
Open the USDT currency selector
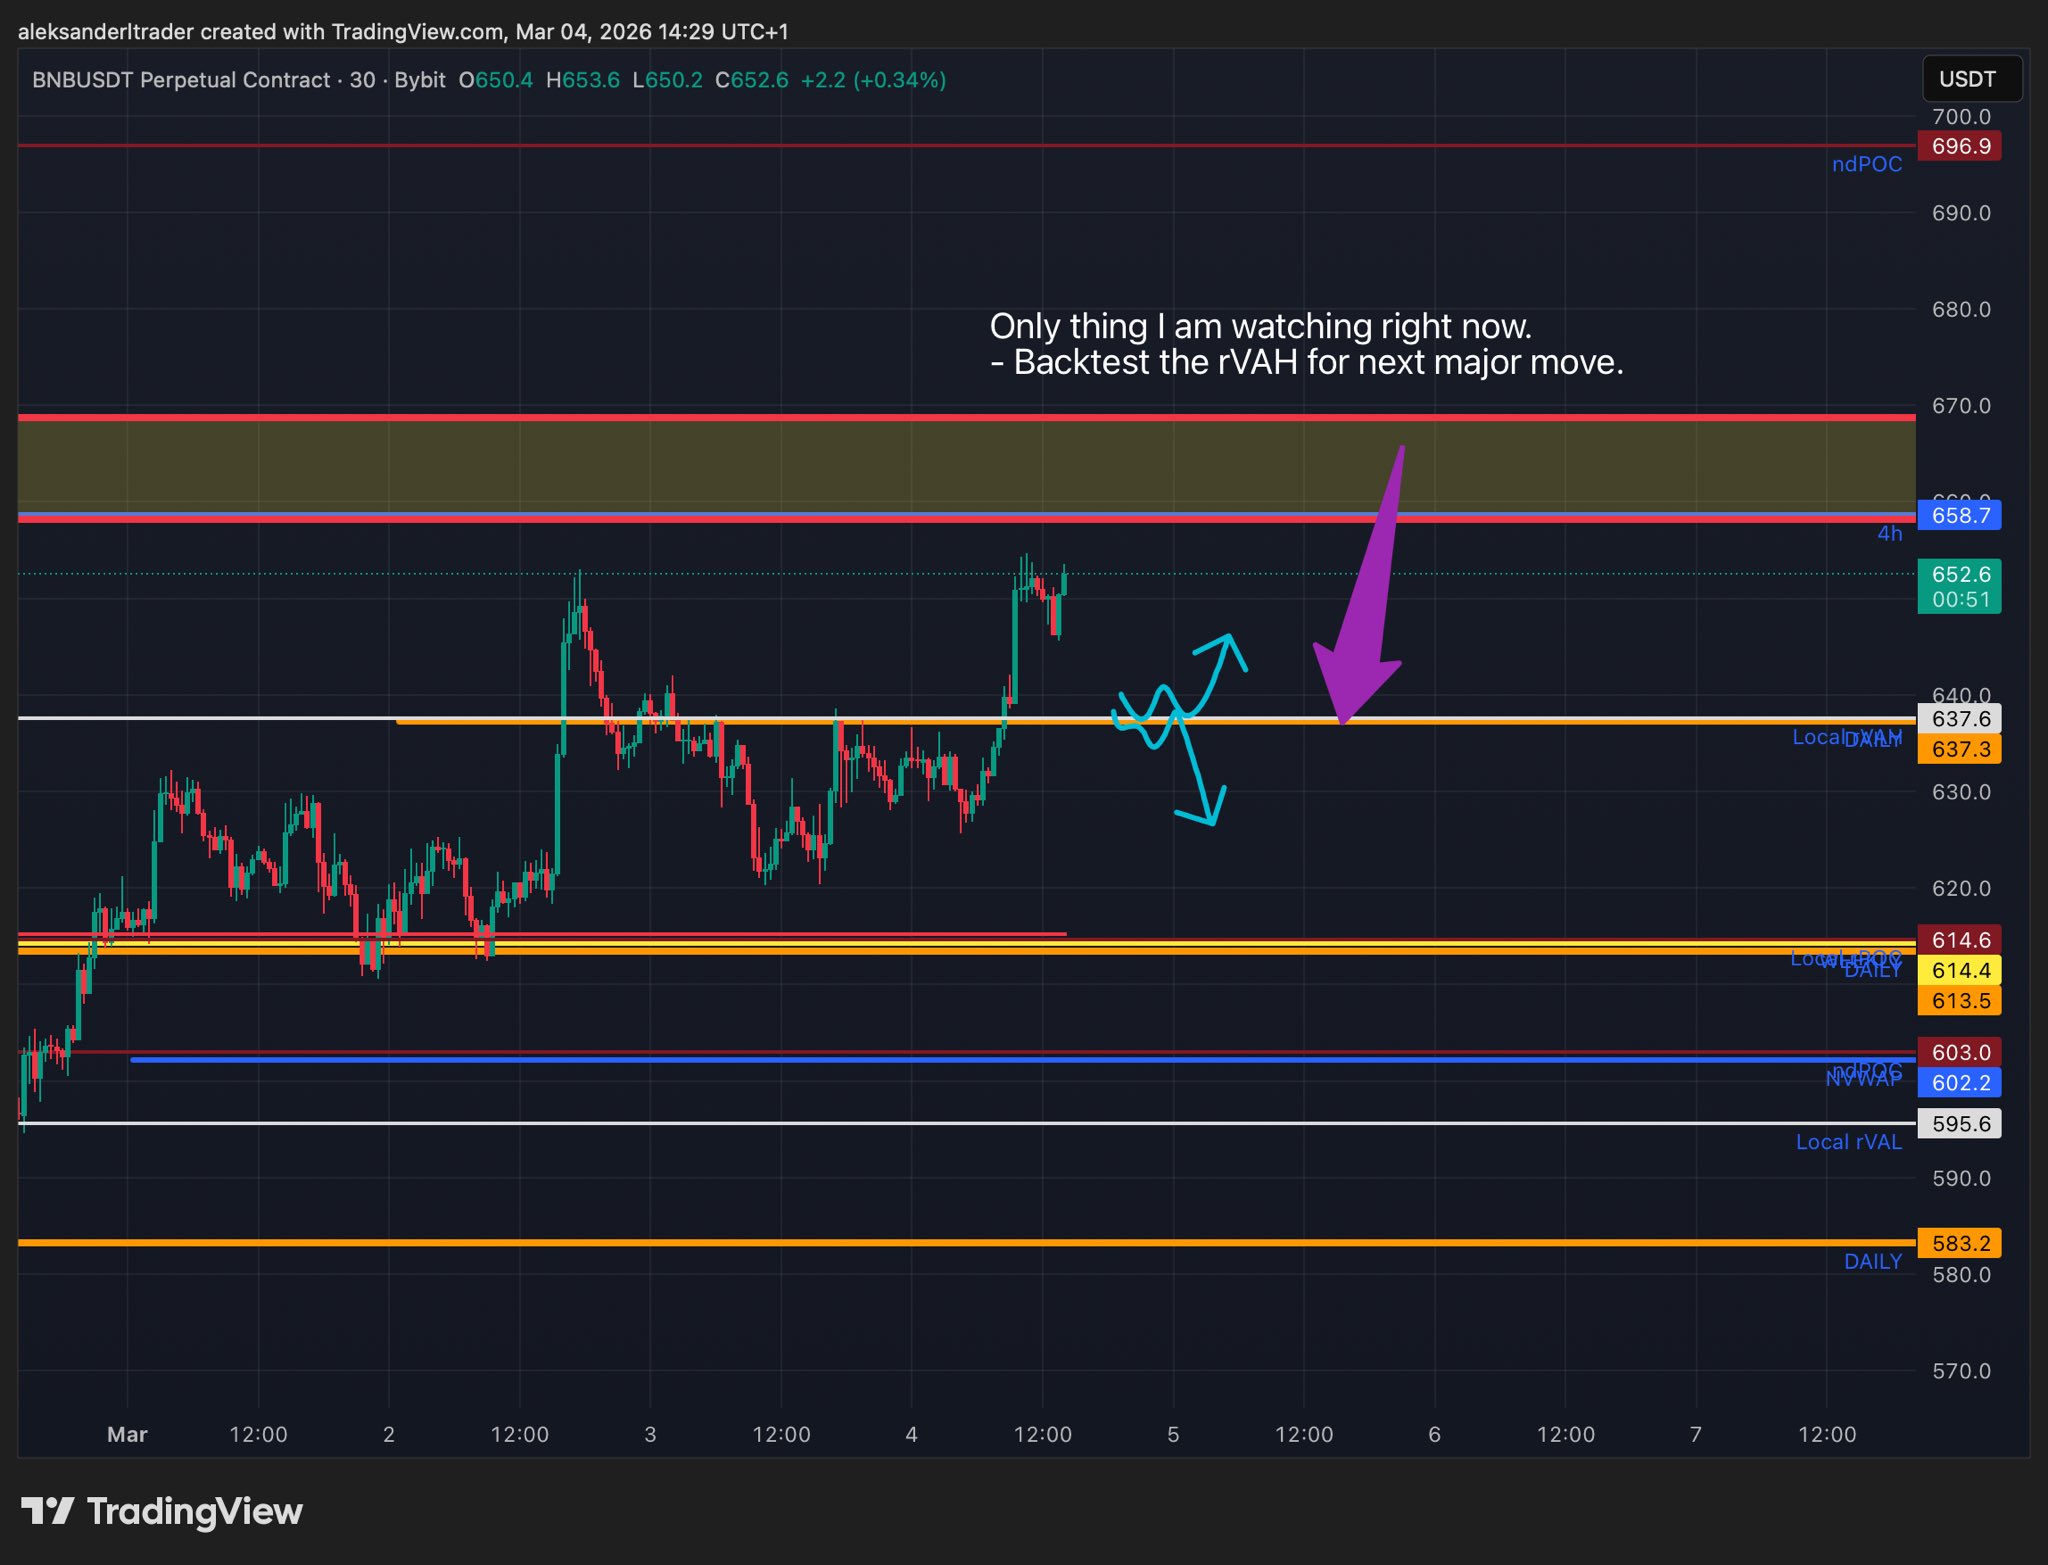click(1970, 79)
